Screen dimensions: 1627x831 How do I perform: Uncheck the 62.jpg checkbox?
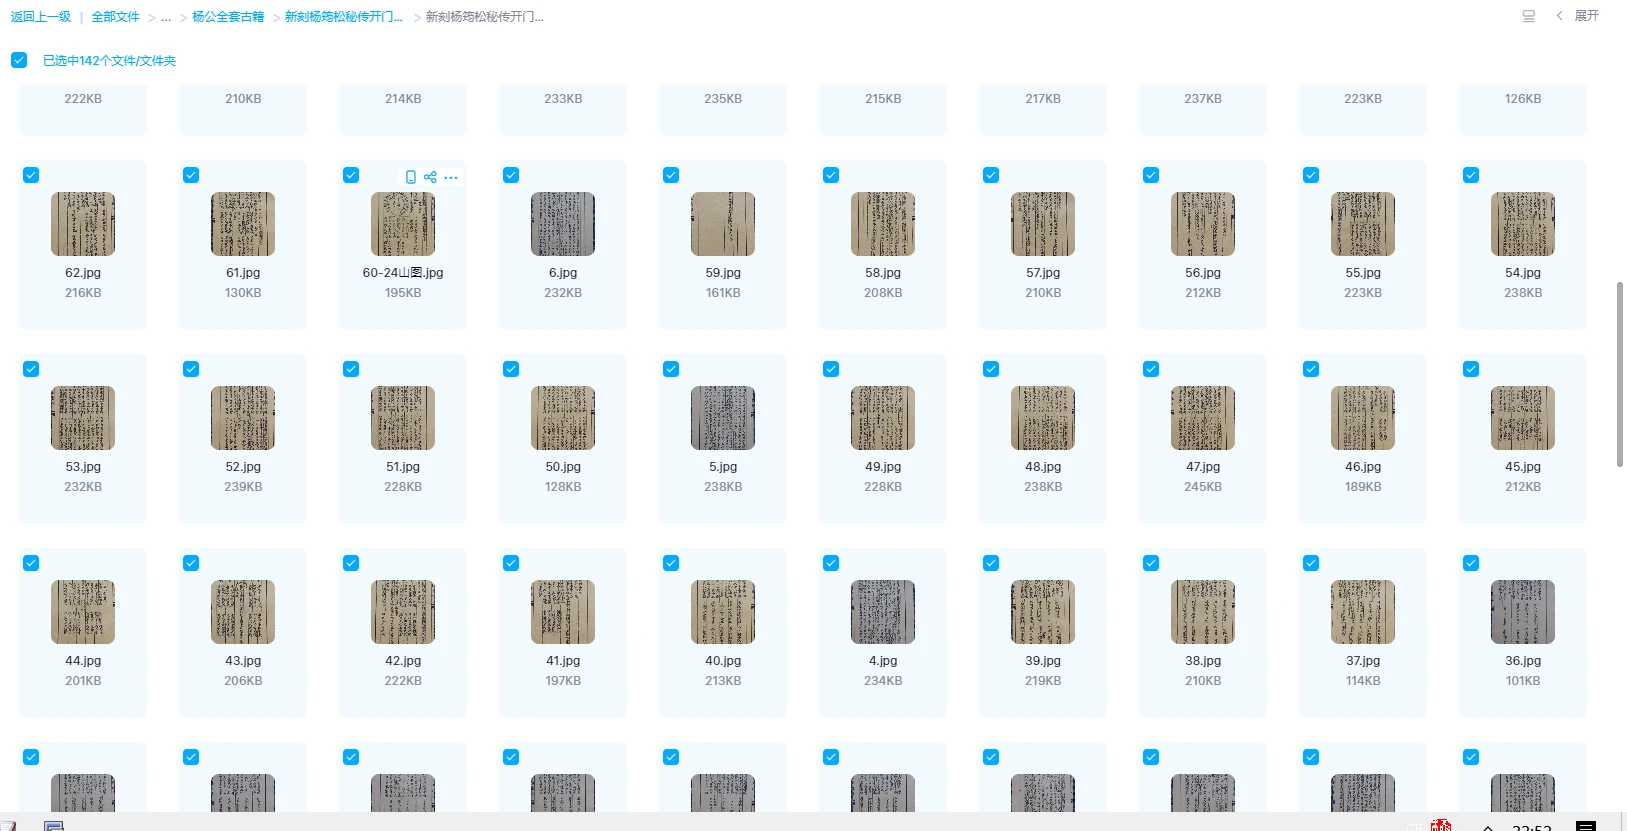[x=31, y=175]
